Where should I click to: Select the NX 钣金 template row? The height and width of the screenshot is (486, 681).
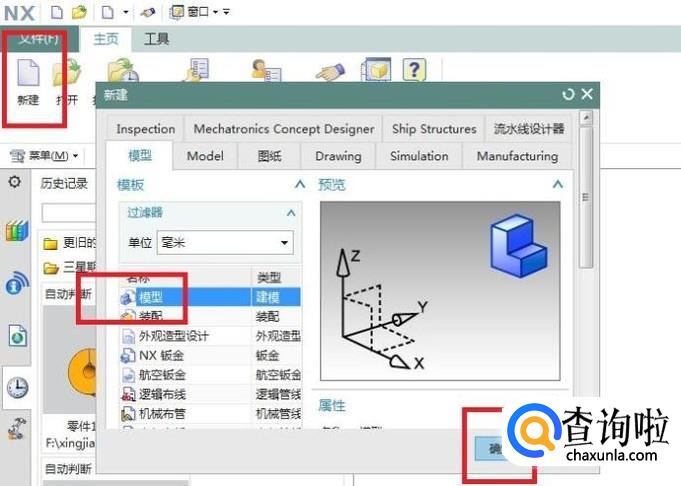[210, 355]
